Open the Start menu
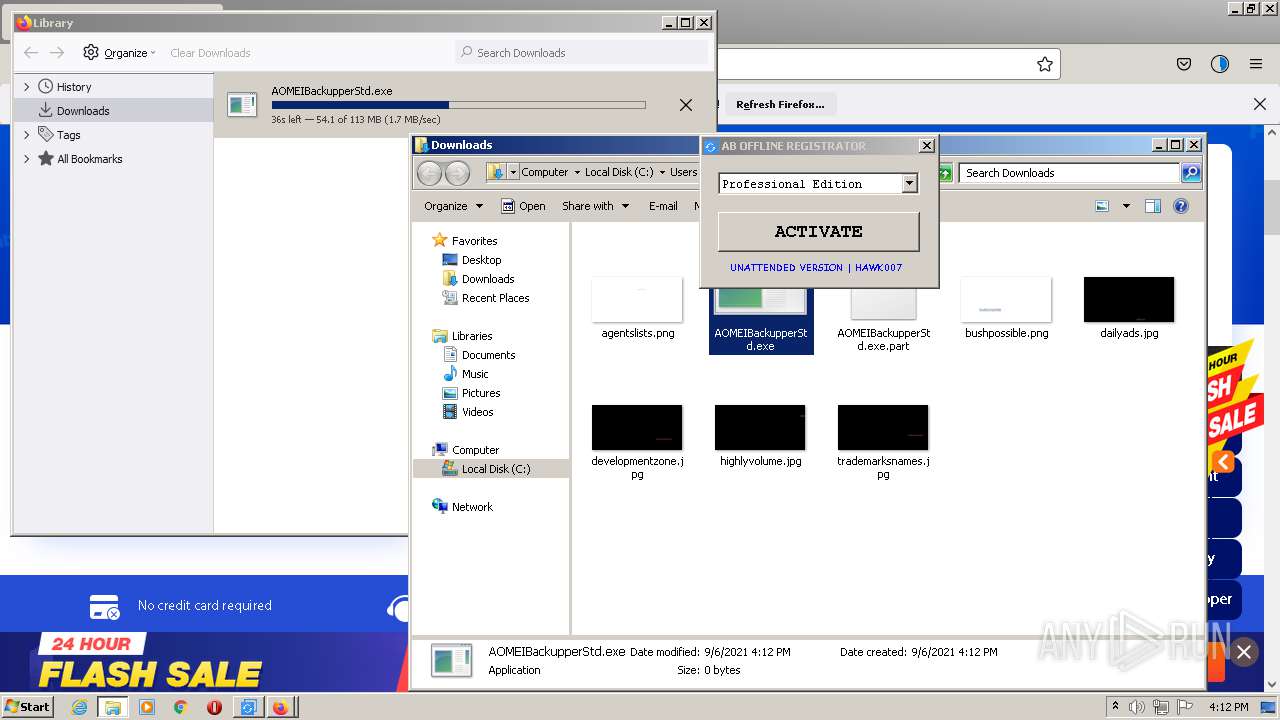Image resolution: width=1280 pixels, height=720 pixels. pyautogui.click(x=28, y=706)
